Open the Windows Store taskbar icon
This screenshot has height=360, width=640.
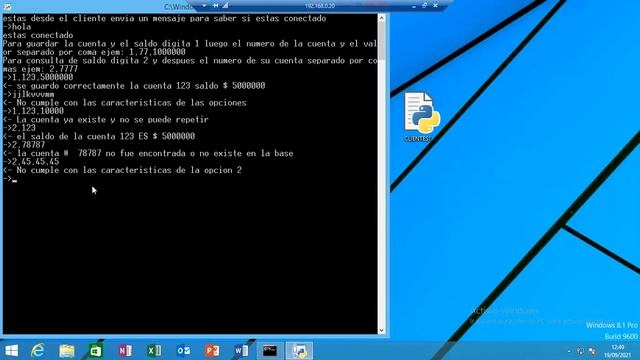(96, 351)
